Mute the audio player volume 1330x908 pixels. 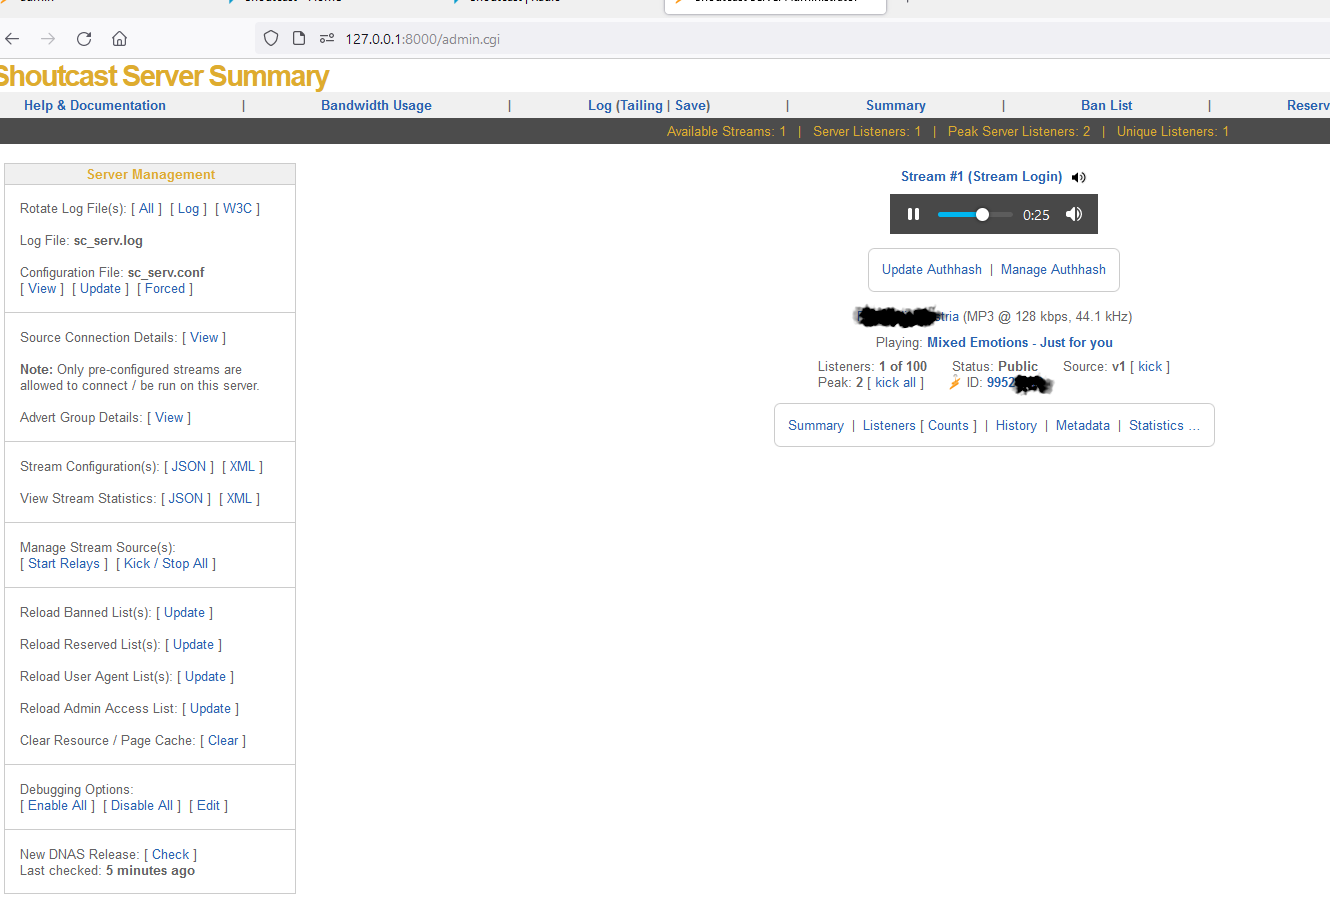pos(1074,214)
